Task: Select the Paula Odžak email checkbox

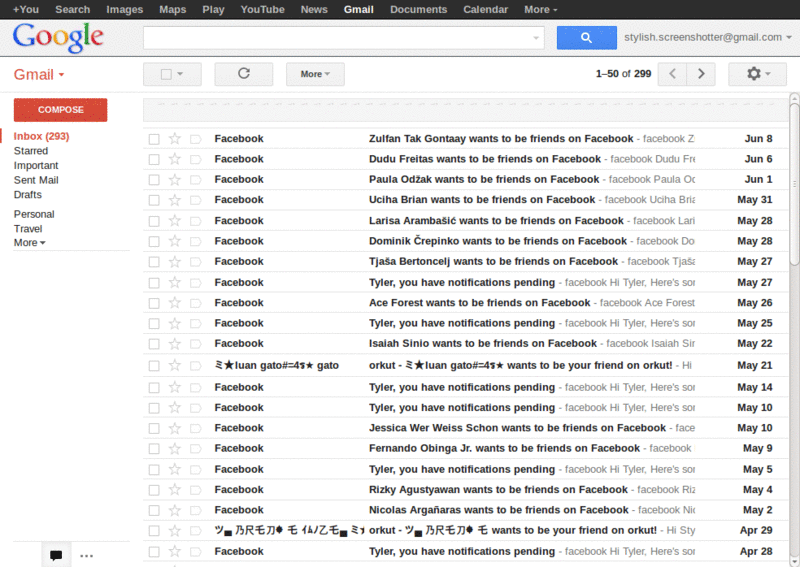Action: 154,180
